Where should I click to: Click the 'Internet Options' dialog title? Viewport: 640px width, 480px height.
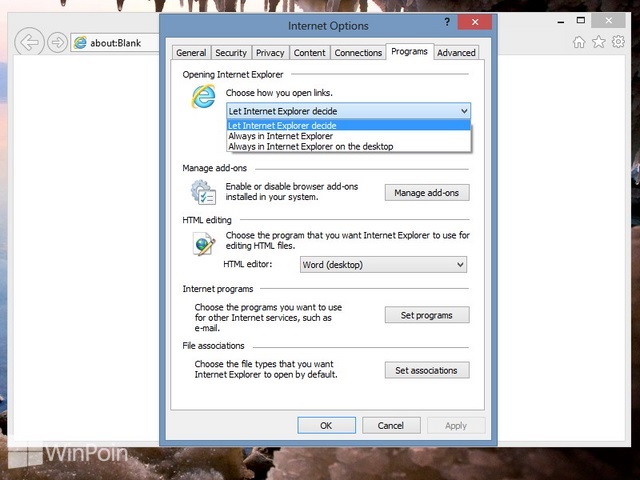point(328,26)
